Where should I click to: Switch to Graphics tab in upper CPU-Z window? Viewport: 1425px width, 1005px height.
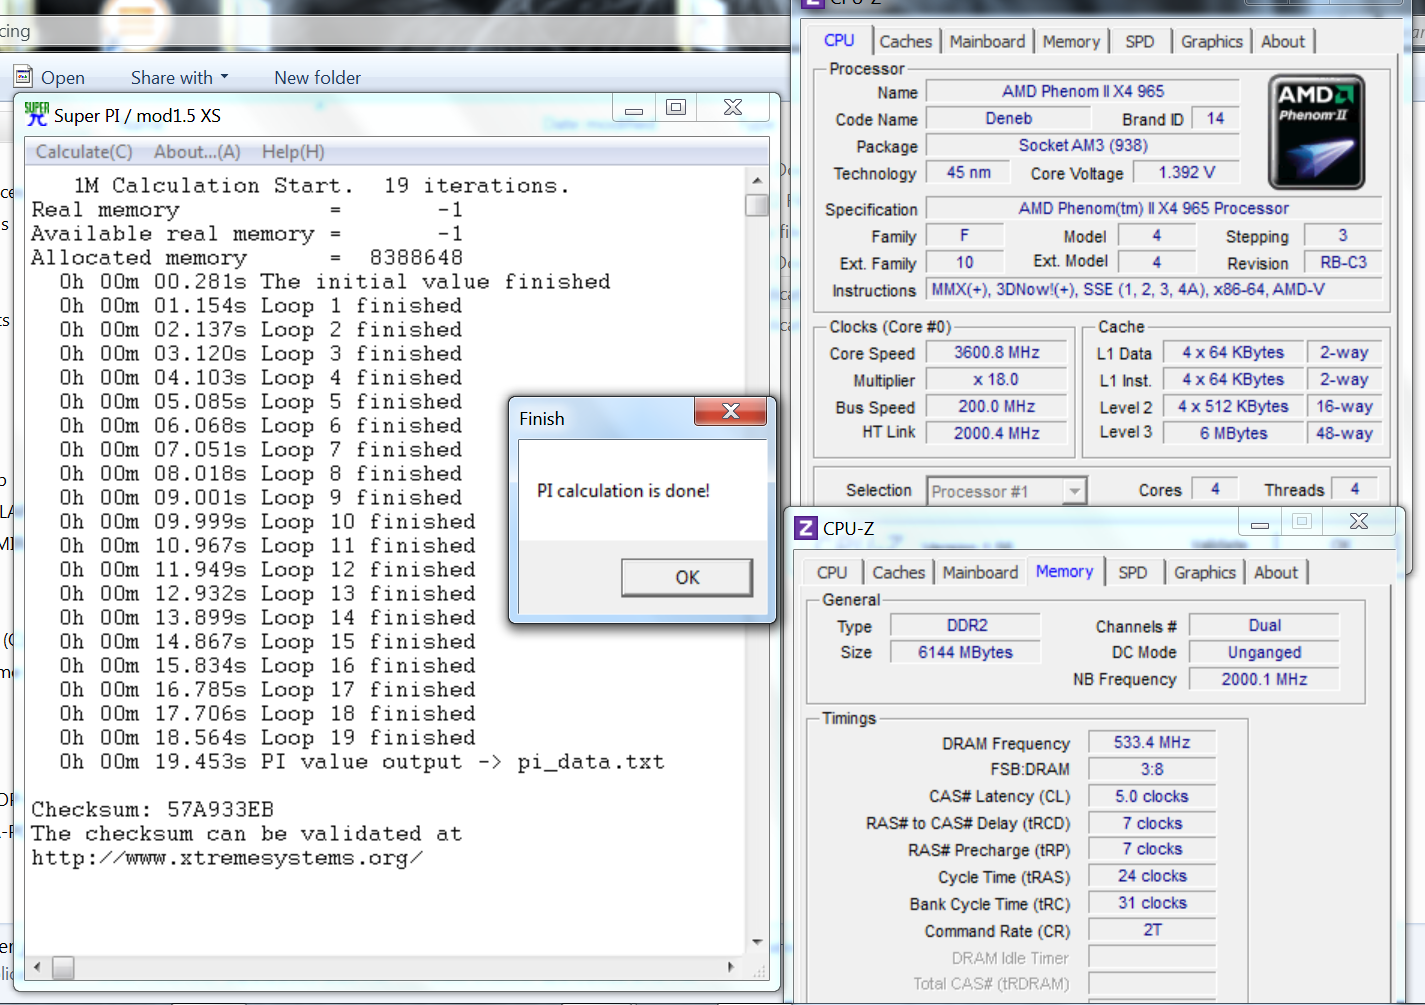[x=1211, y=41]
